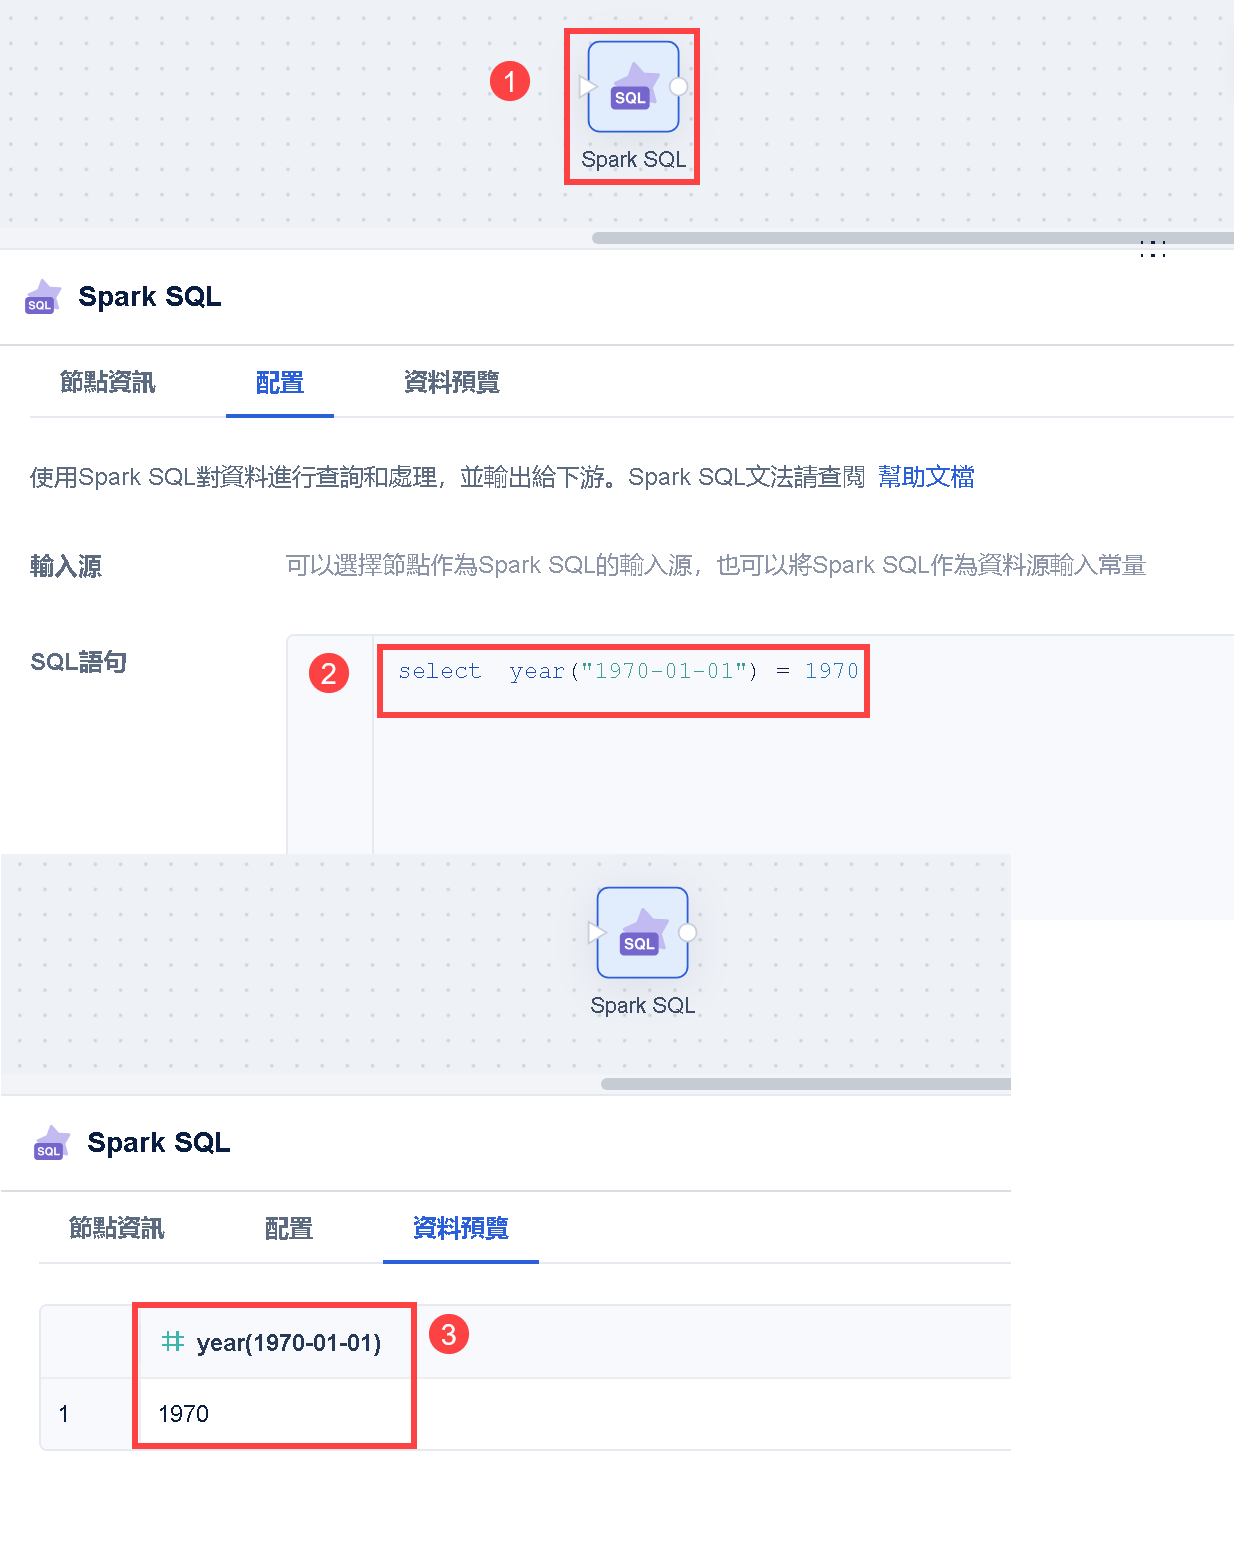
Task: Click the lower node's output port circle
Action: [x=688, y=932]
